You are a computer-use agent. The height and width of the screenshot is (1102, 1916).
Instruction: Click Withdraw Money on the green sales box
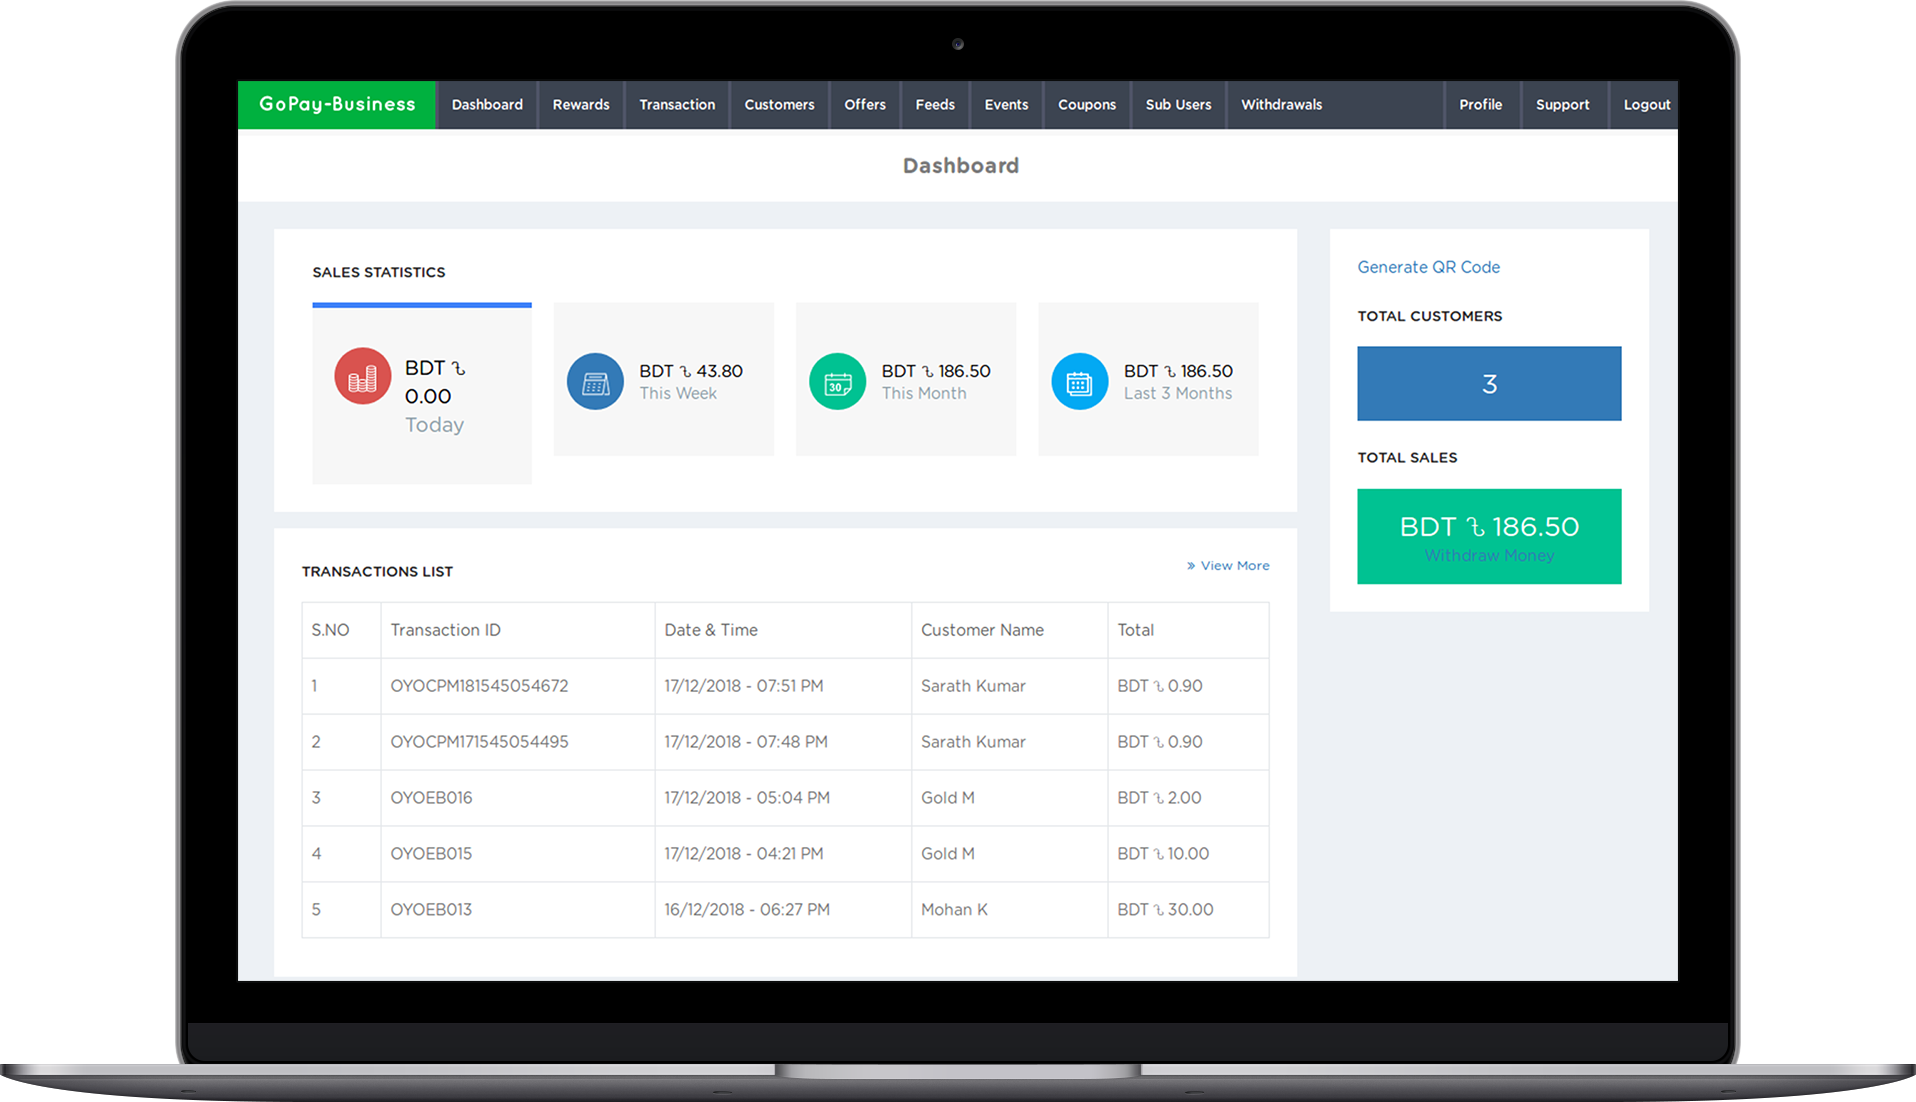coord(1489,556)
